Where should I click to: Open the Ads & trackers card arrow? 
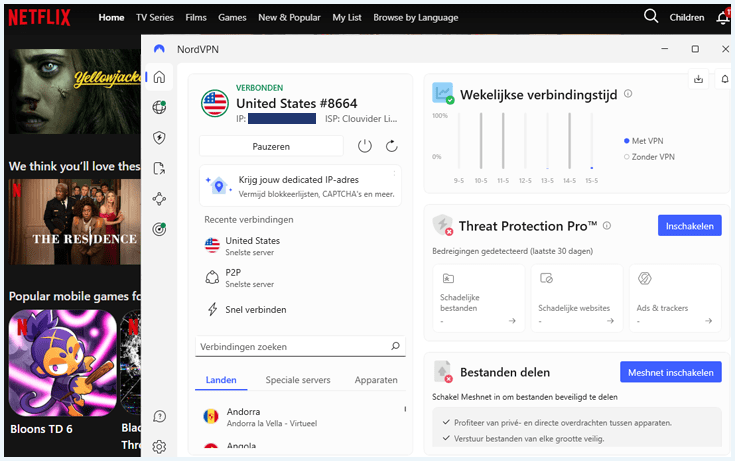click(708, 321)
